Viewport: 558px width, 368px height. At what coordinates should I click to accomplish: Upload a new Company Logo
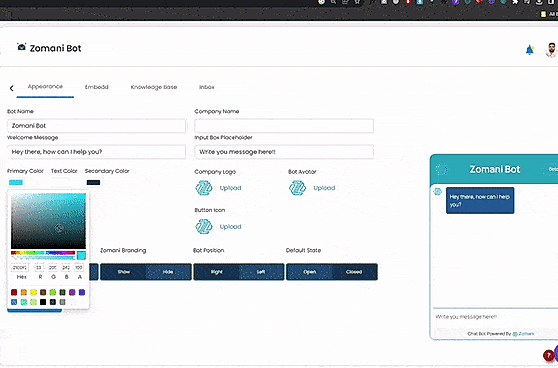tap(230, 188)
